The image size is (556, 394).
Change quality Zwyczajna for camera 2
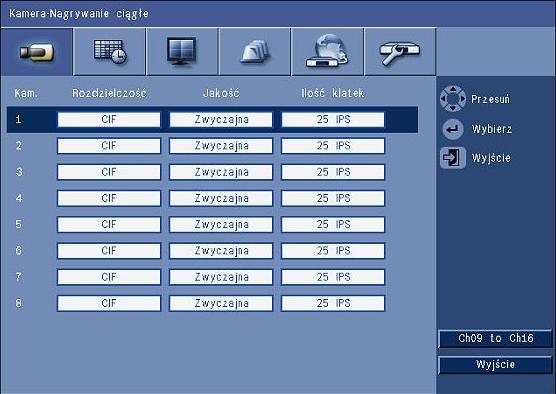pos(221,146)
